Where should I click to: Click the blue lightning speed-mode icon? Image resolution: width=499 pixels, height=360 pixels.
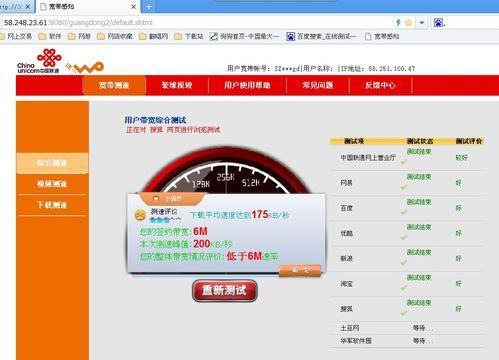point(398,23)
